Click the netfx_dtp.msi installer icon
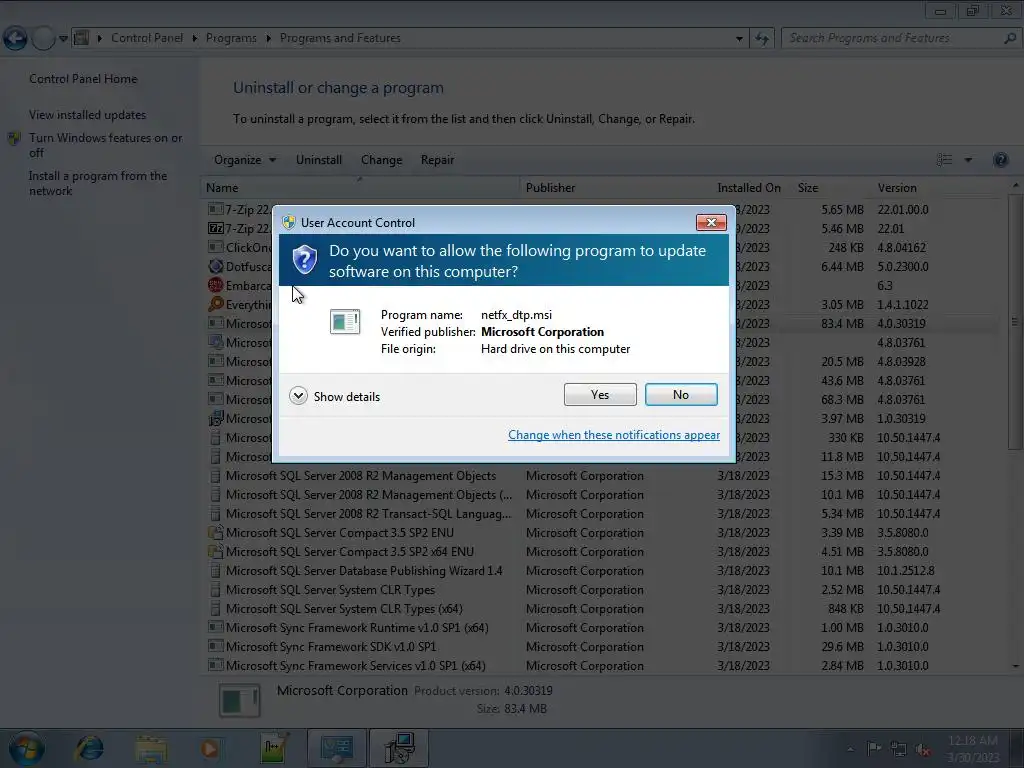Image resolution: width=1024 pixels, height=768 pixels. [345, 321]
